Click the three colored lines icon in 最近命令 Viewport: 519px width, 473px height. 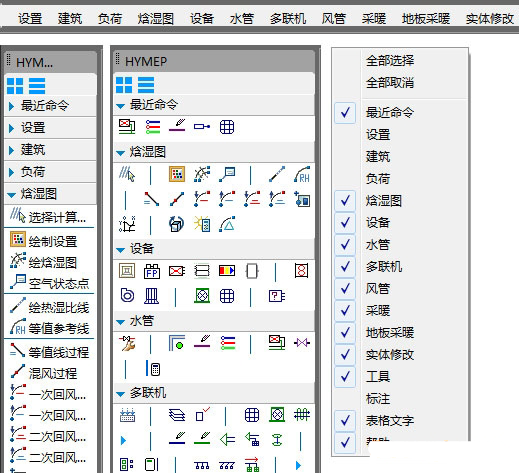[153, 127]
